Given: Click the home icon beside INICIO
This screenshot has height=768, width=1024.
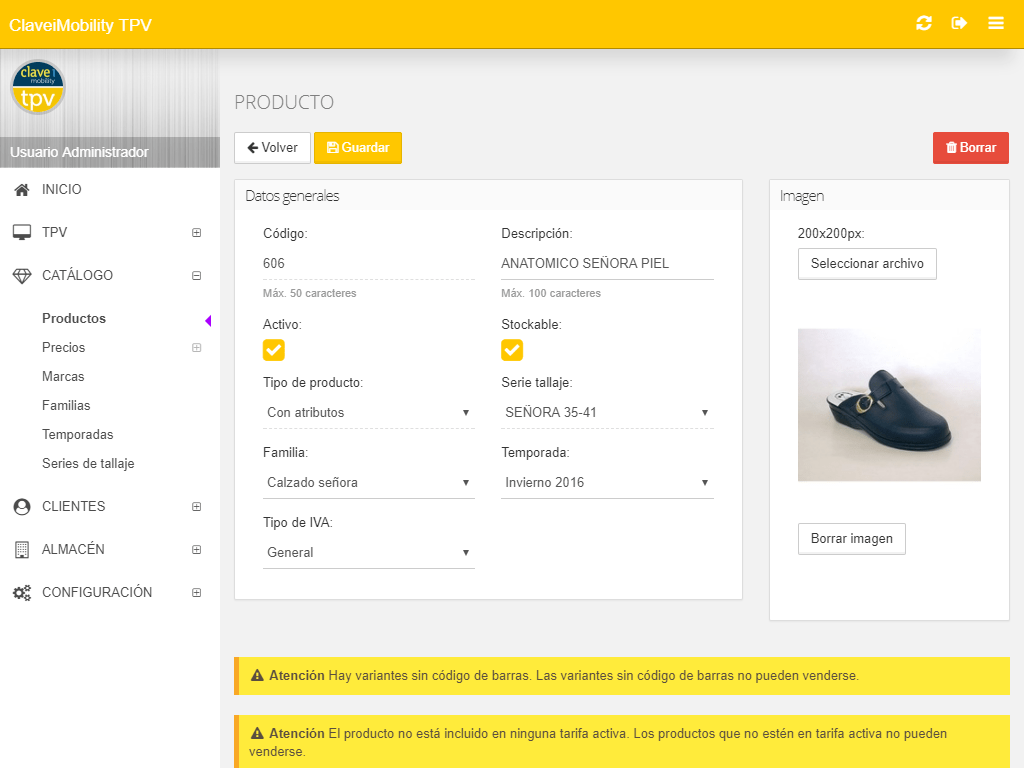Looking at the screenshot, I should coord(22,190).
